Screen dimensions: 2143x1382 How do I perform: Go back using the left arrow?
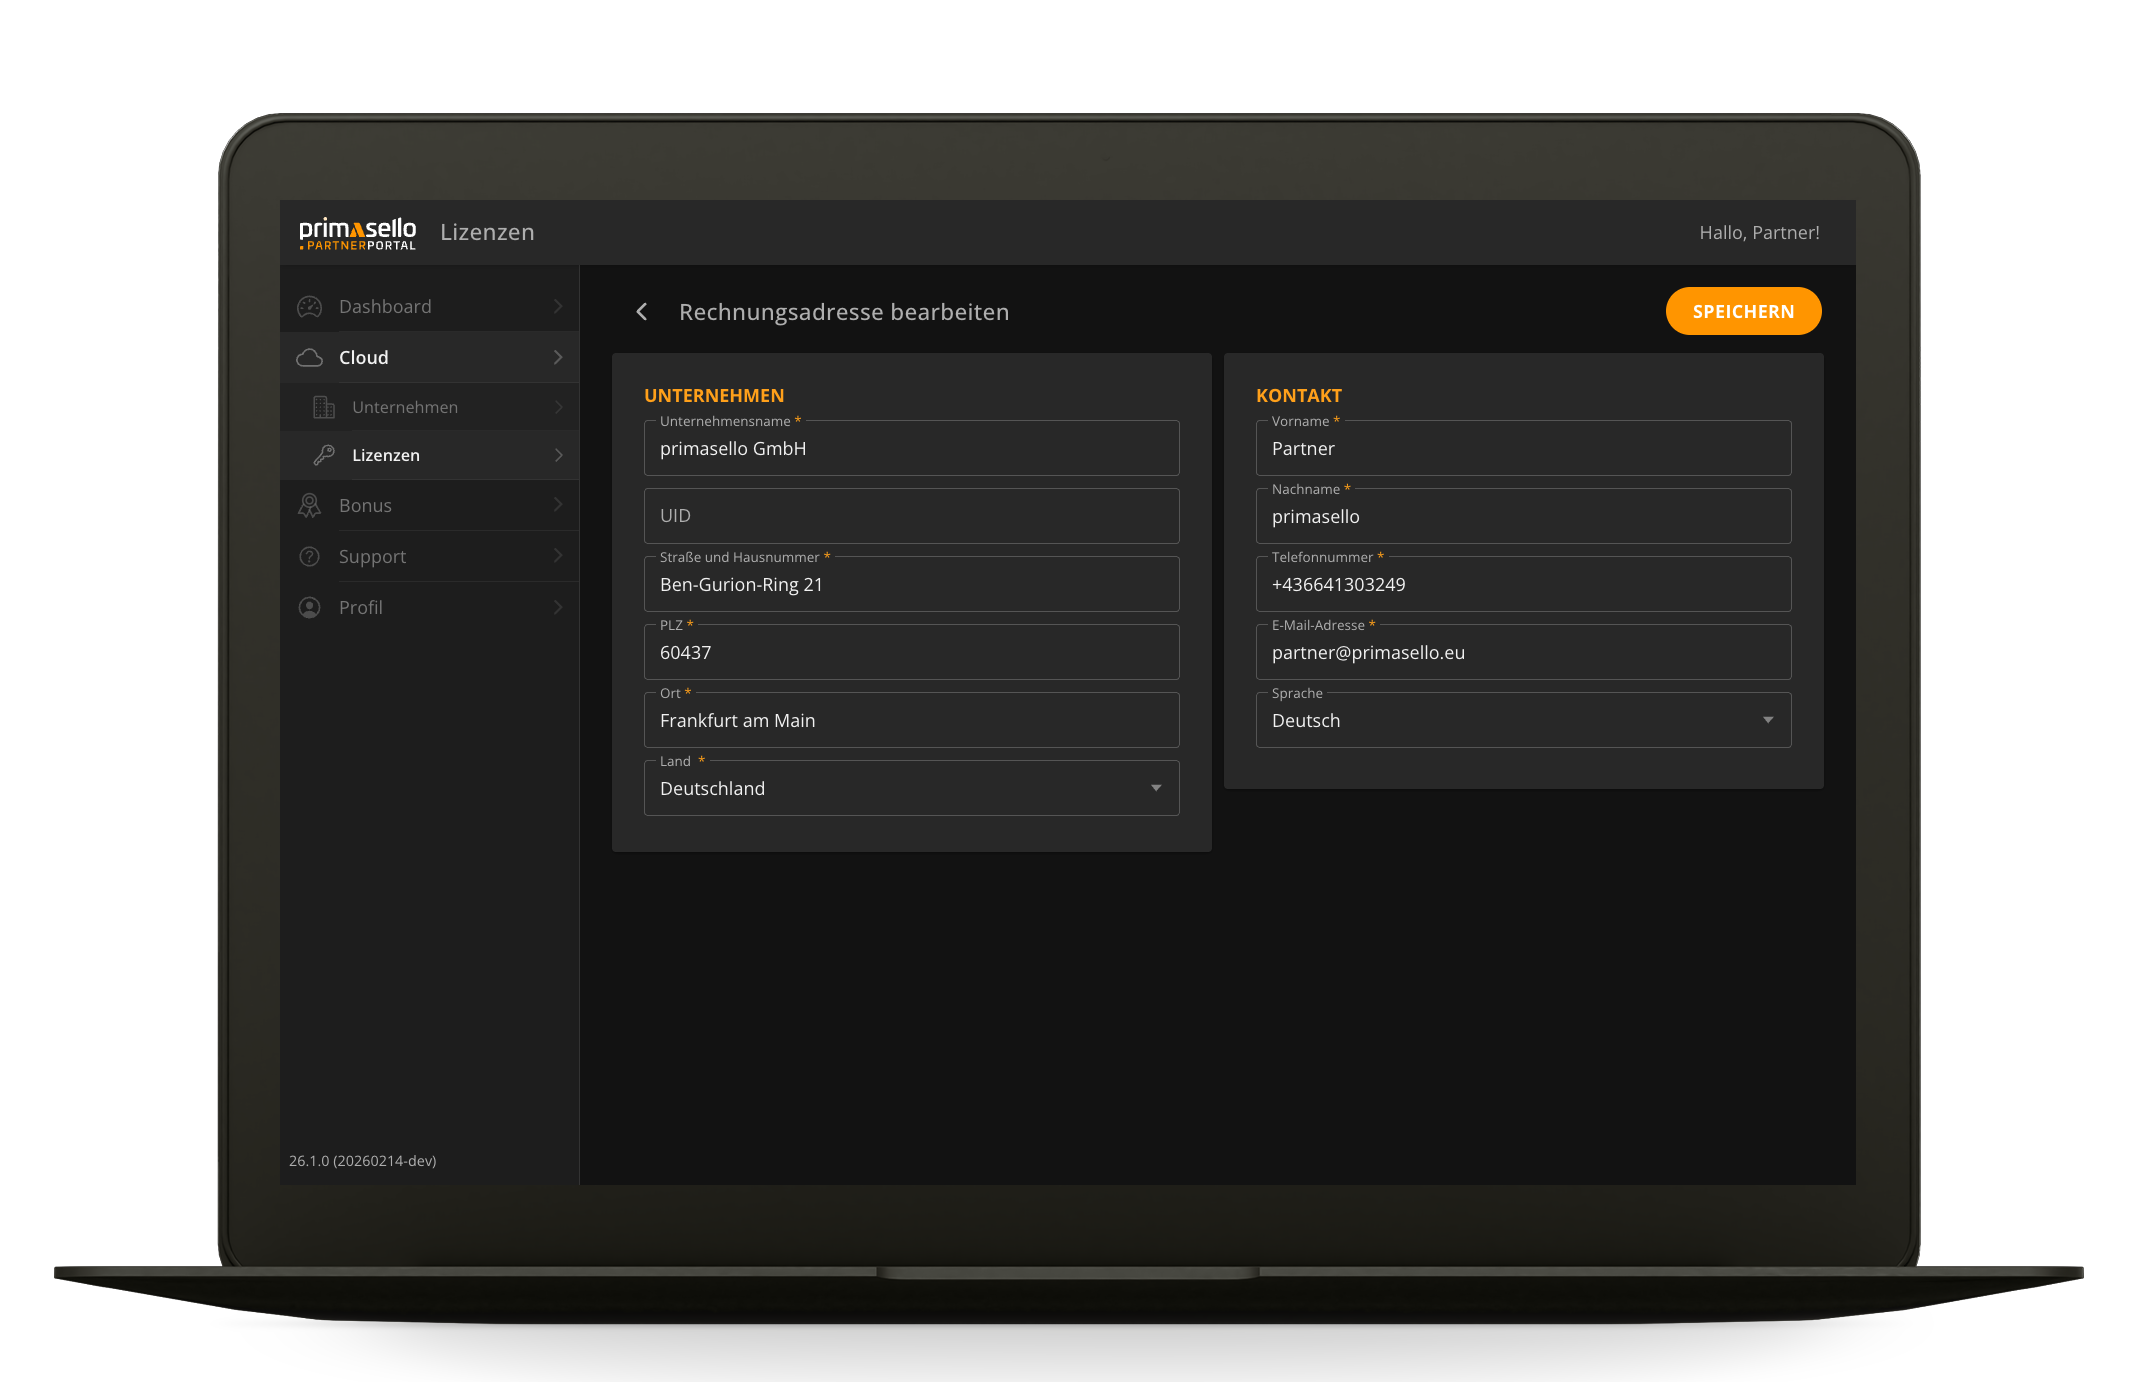tap(642, 312)
